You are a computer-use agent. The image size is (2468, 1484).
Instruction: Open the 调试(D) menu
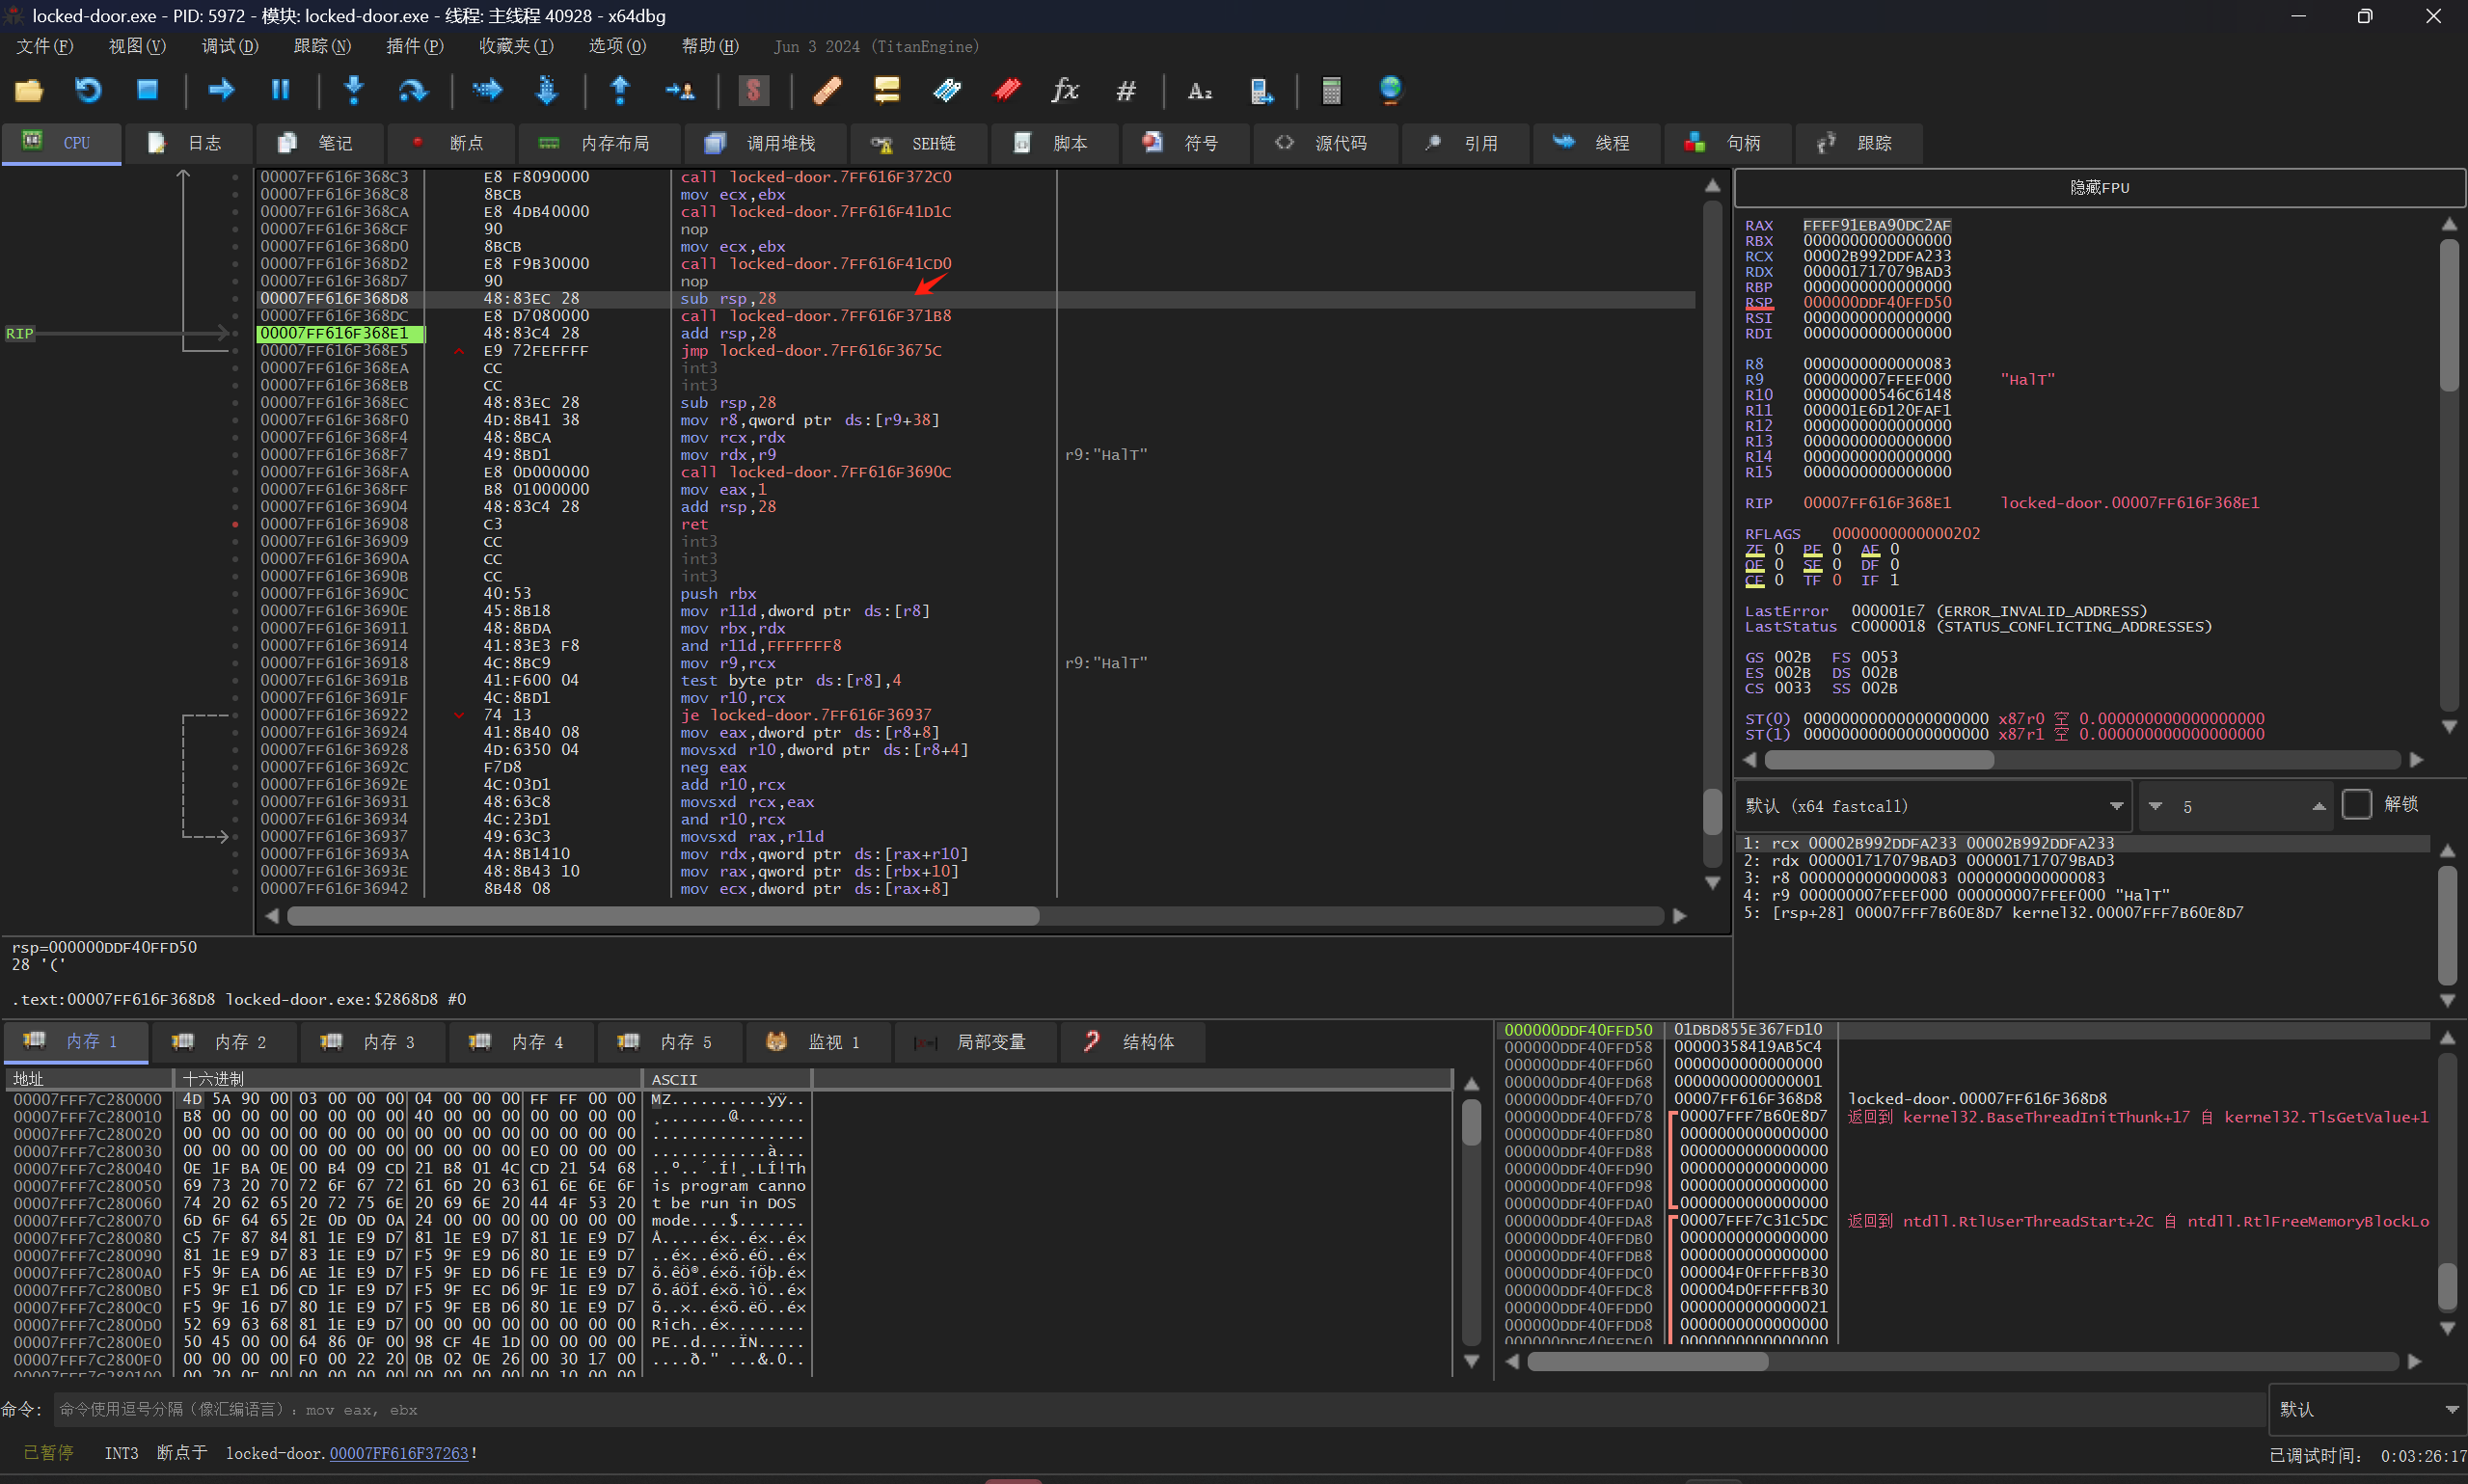230,46
